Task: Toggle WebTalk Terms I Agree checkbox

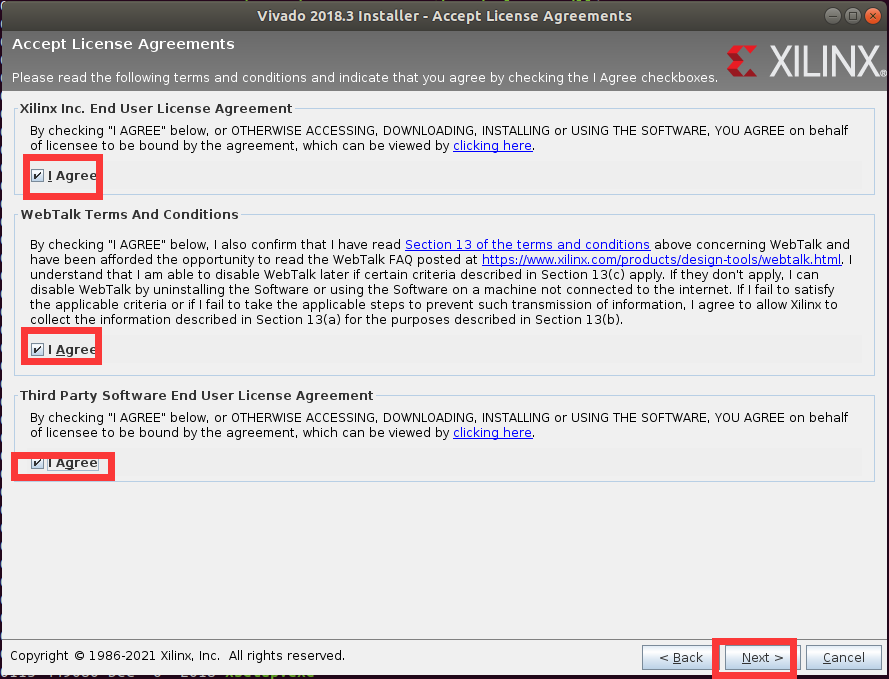Action: click(x=37, y=350)
